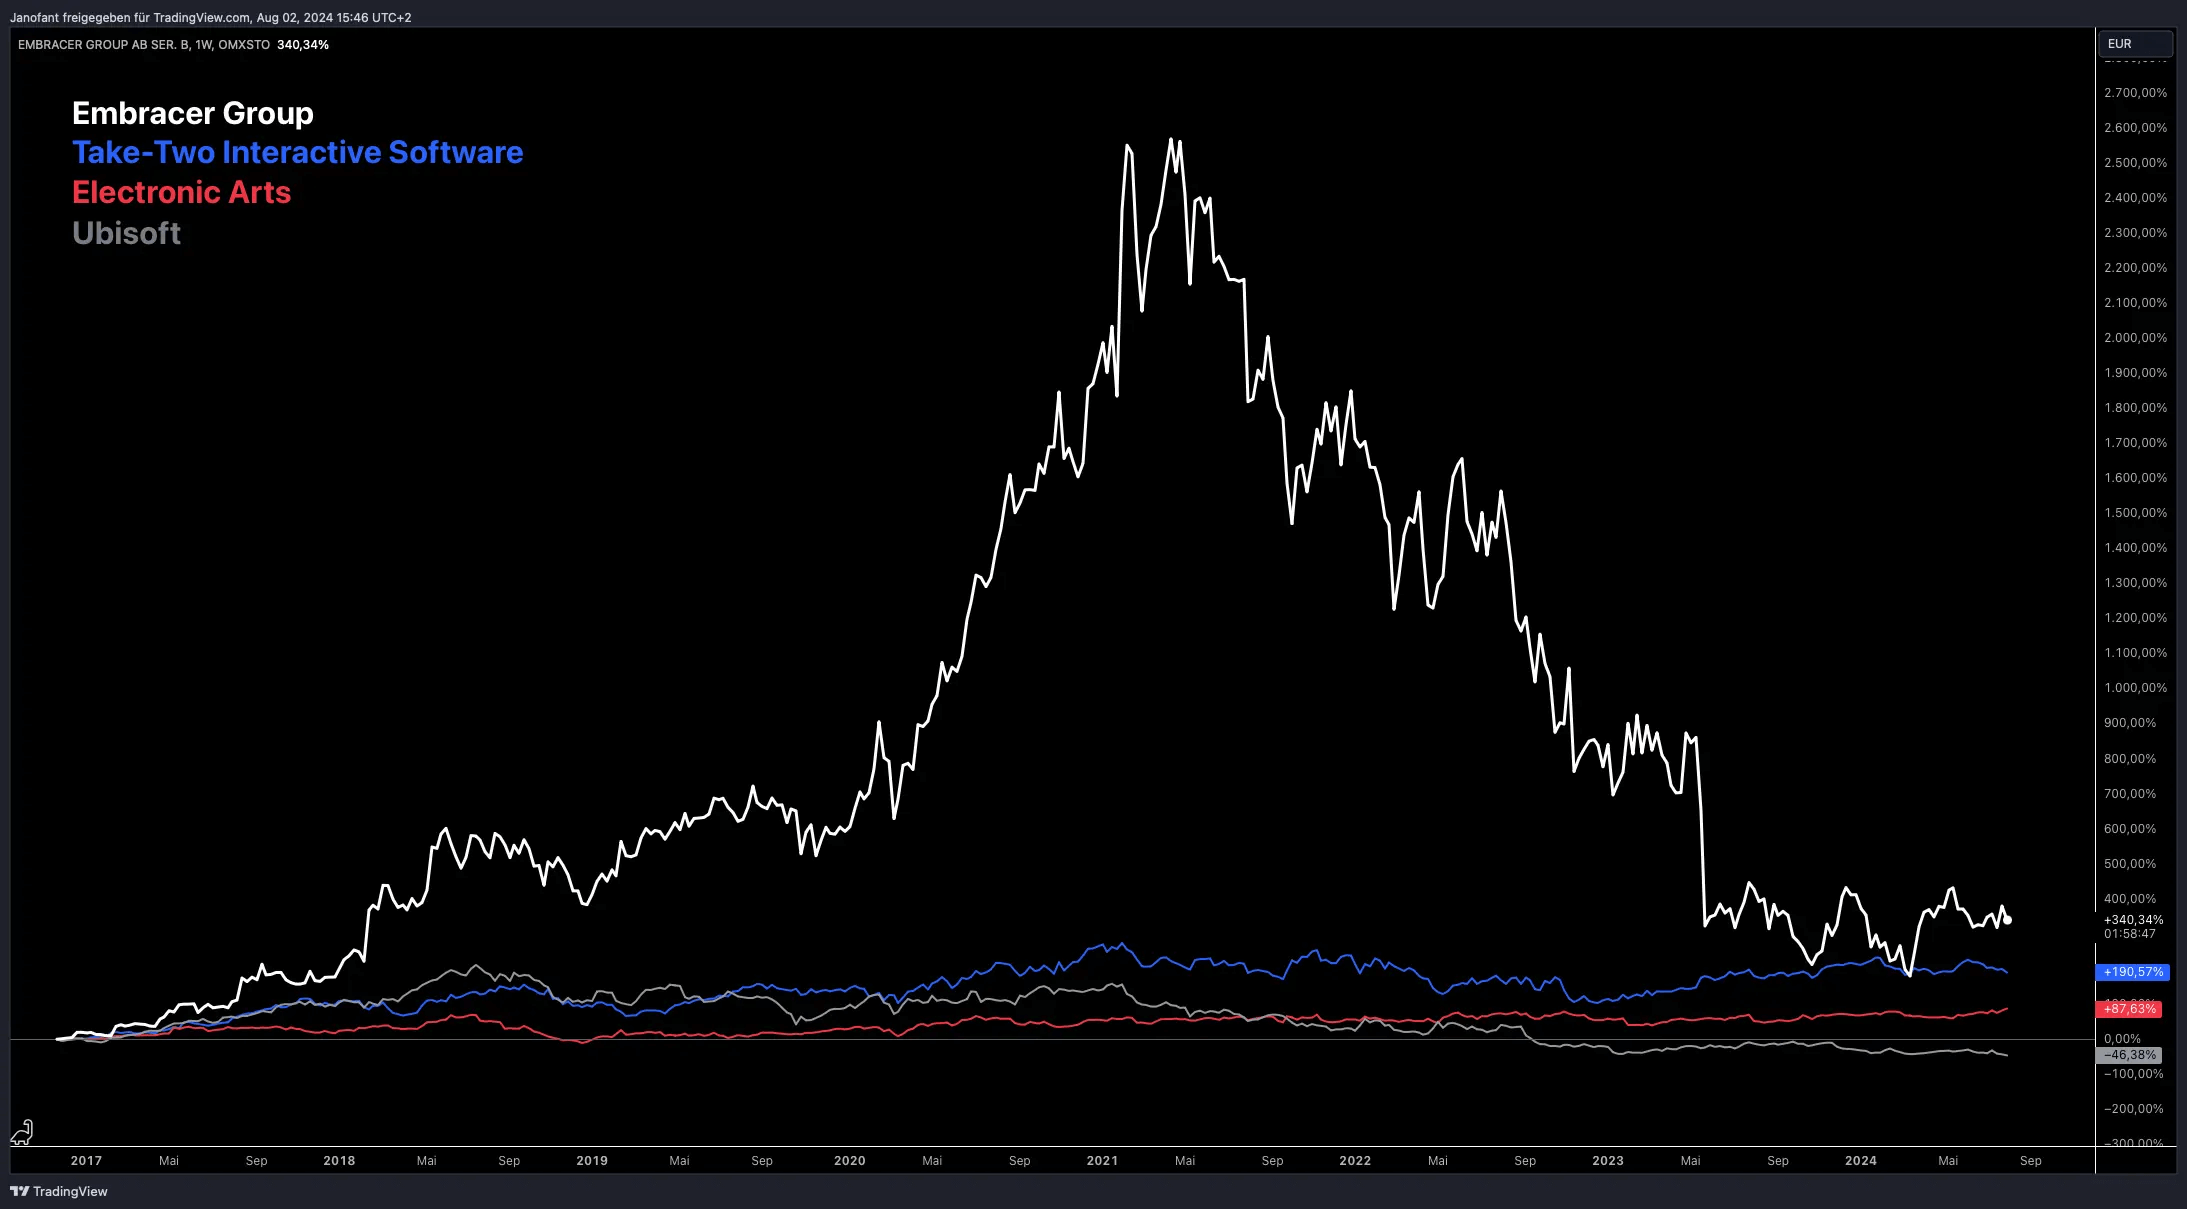Click the 400,00% scale label
This screenshot has height=1209, width=2187.
pos(2130,899)
